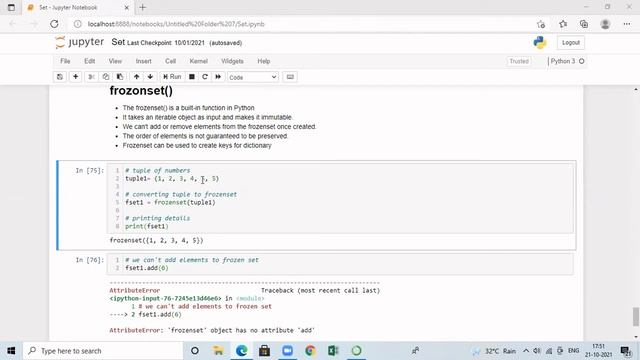Open the volume control in system tray
The width and height of the screenshot is (640, 360).
pyautogui.click(x=537, y=351)
